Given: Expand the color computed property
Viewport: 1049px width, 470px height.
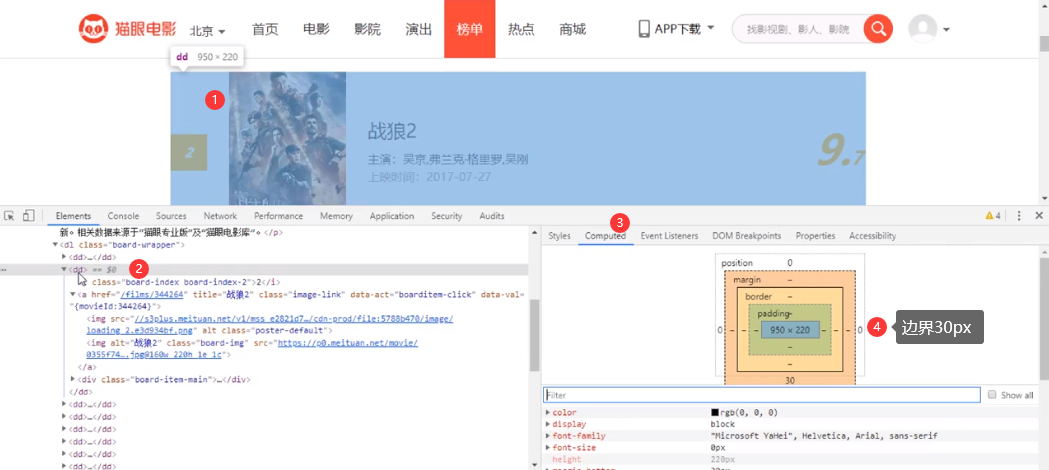Looking at the screenshot, I should (x=549, y=413).
